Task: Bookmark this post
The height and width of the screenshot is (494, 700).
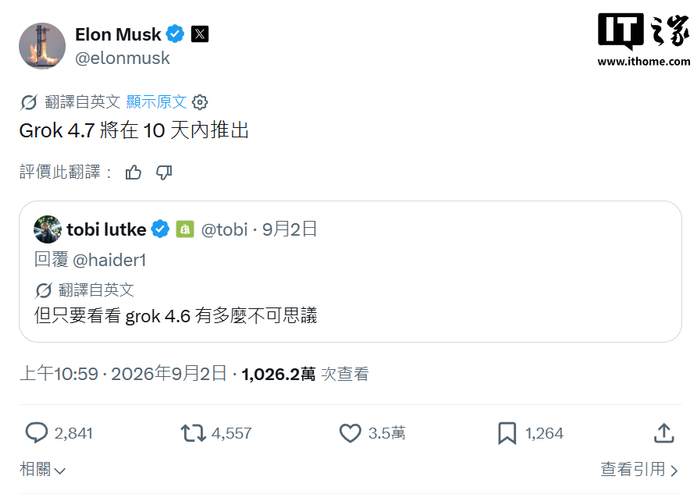Action: coord(507,433)
